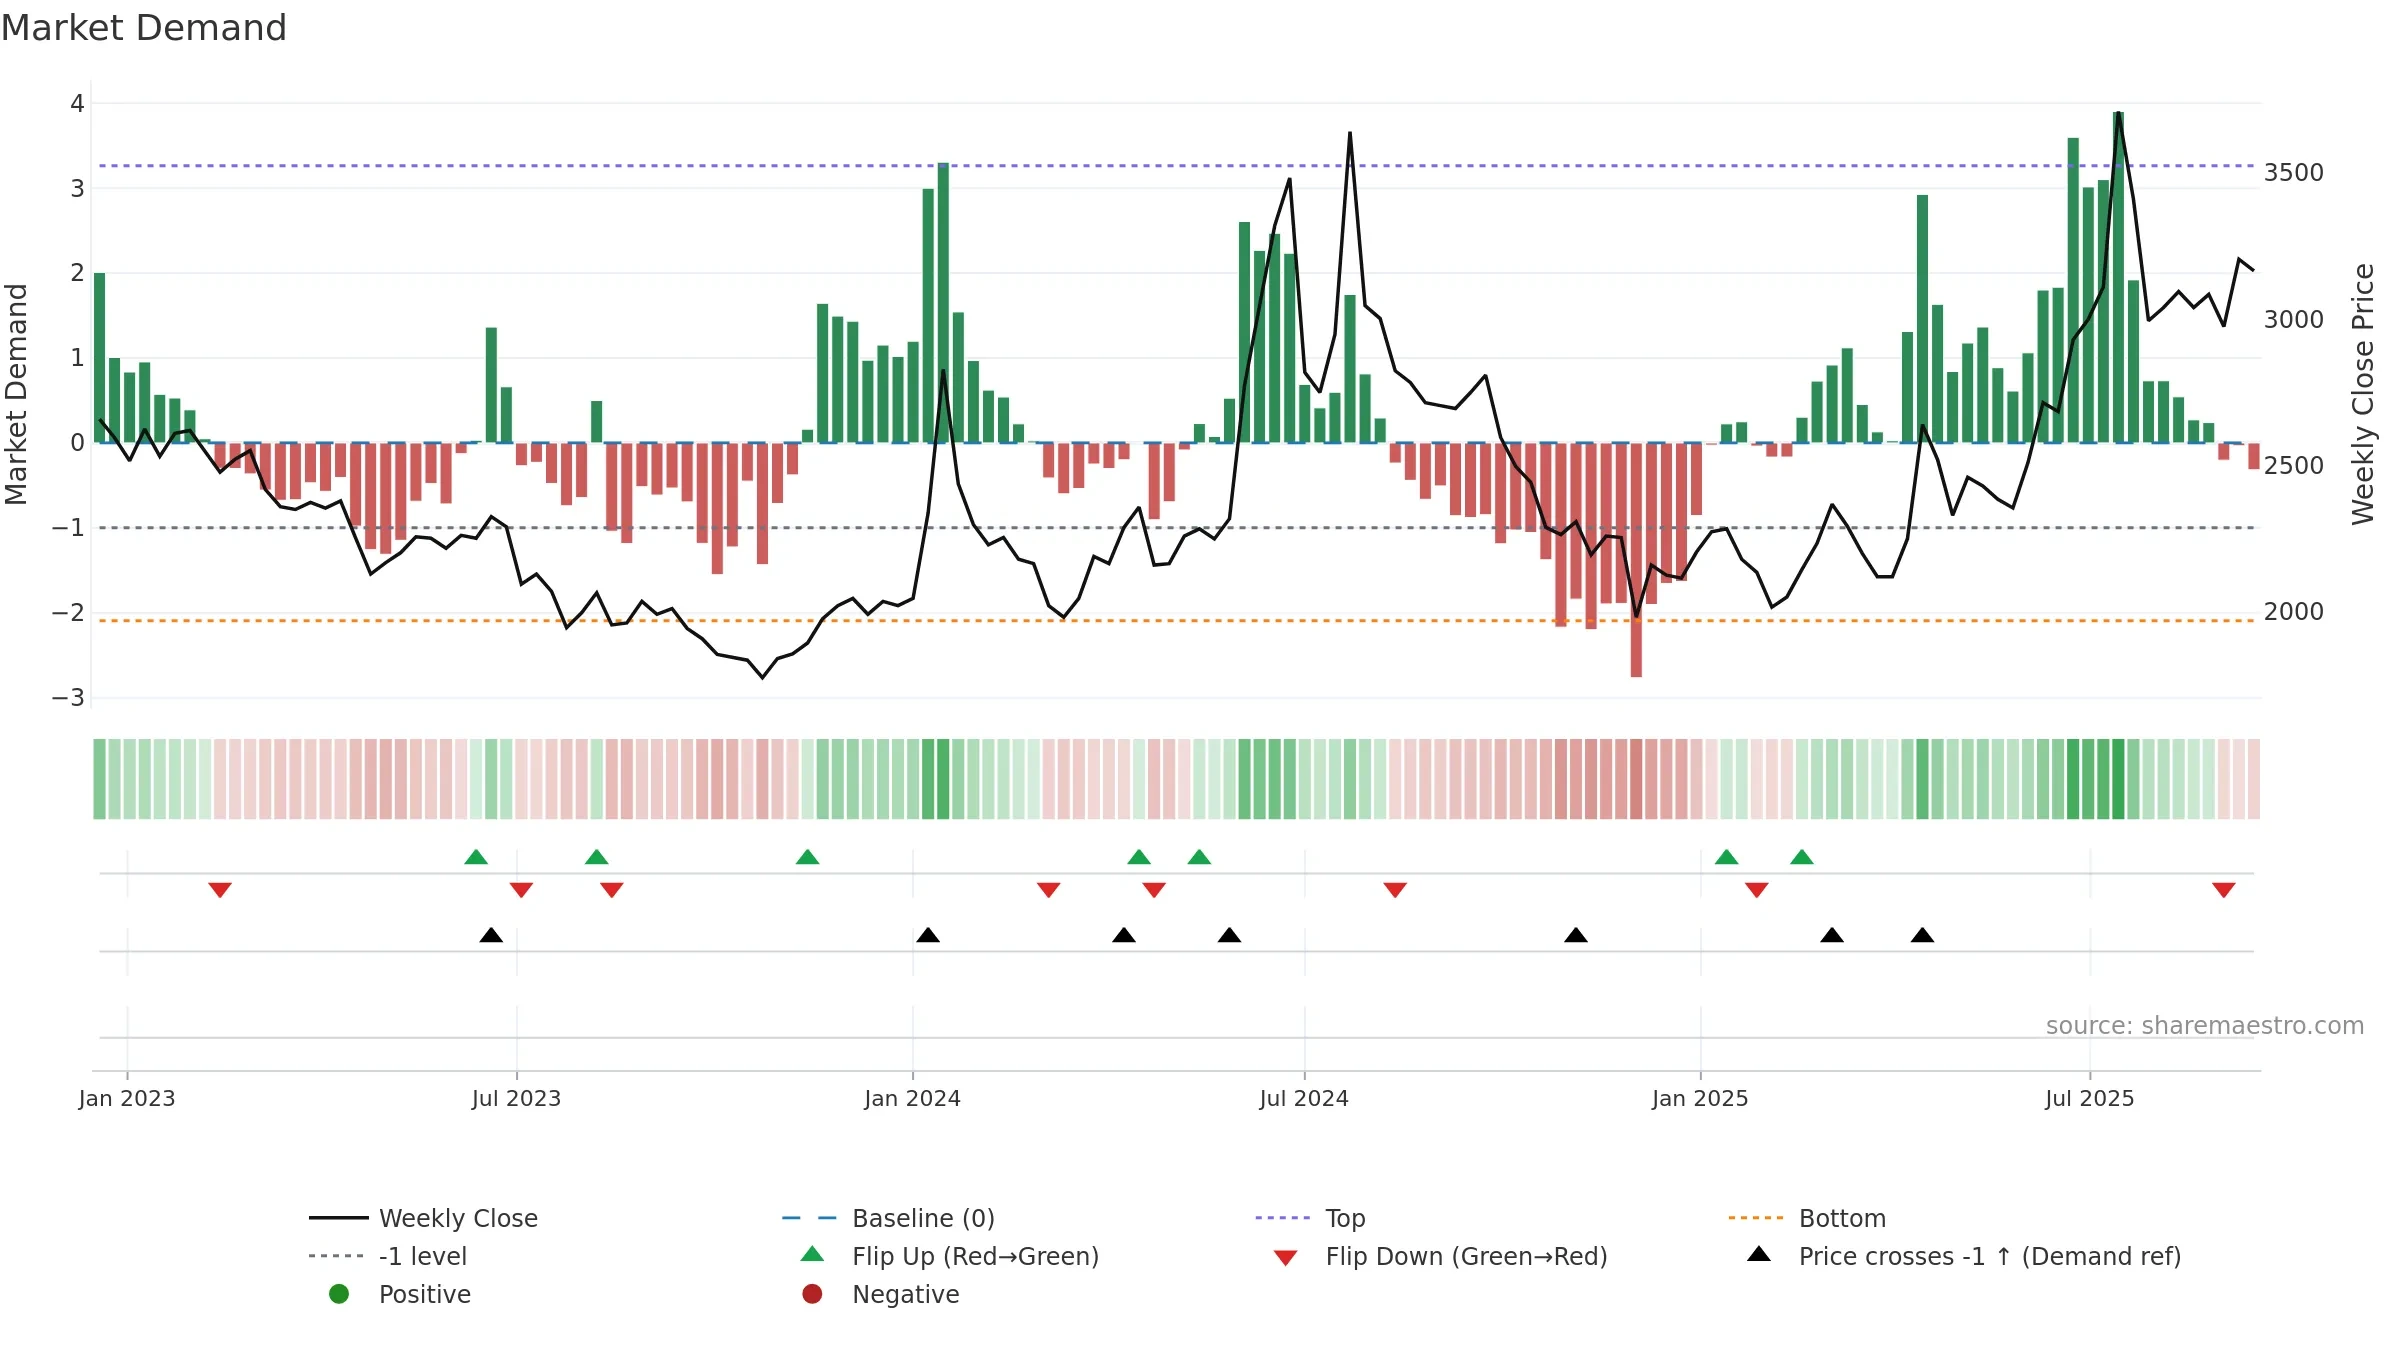Click the black price-cross marker in January 2024
The image size is (2400, 1350).
coord(928,935)
